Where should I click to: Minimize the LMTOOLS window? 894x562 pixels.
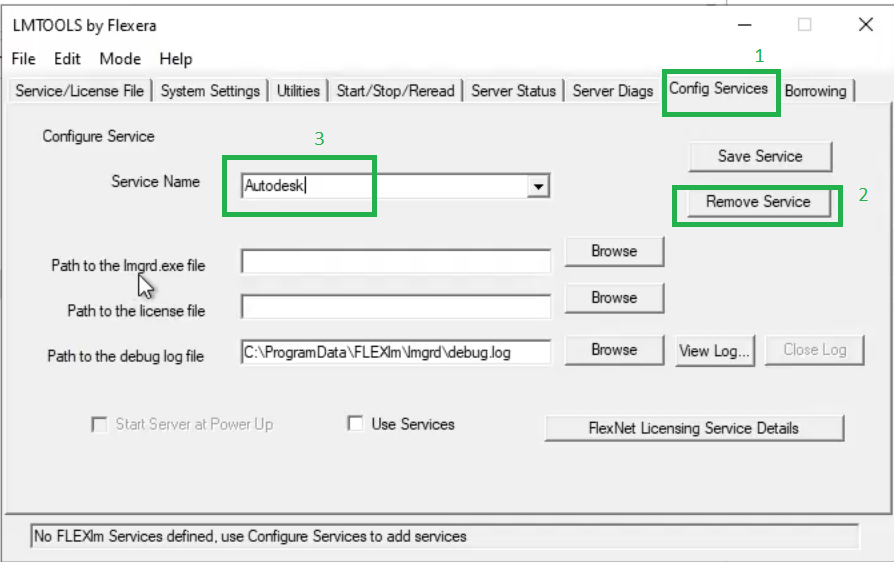[x=745, y=25]
